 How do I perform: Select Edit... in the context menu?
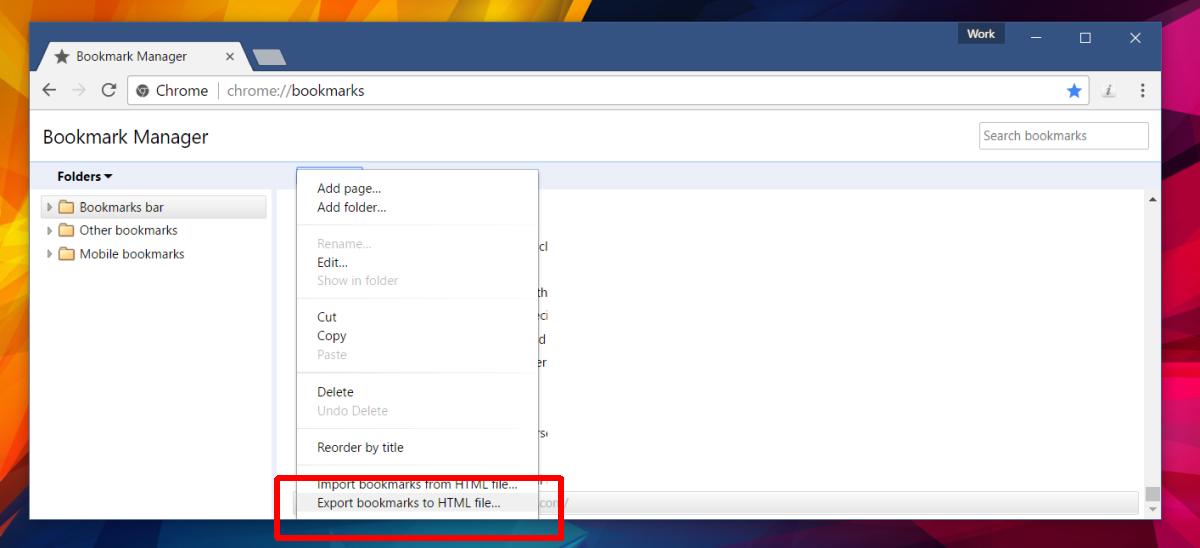332,262
